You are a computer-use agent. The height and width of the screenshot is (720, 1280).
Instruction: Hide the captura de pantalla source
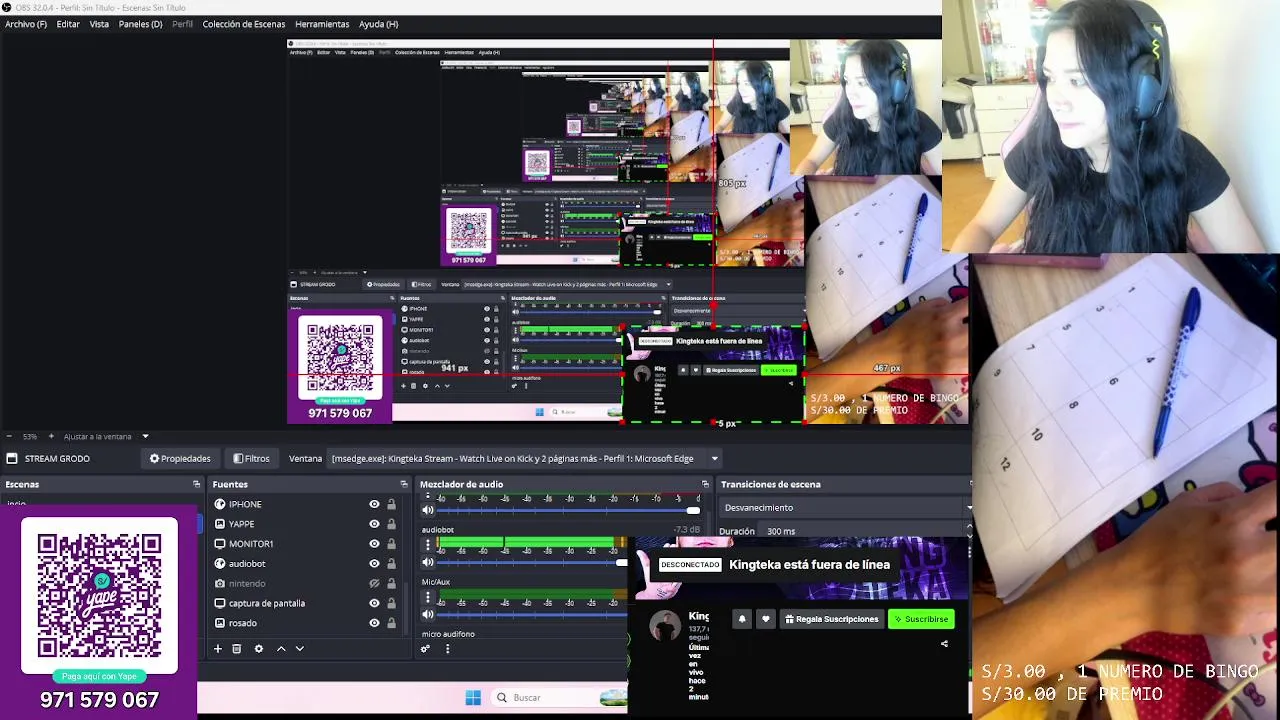374,603
